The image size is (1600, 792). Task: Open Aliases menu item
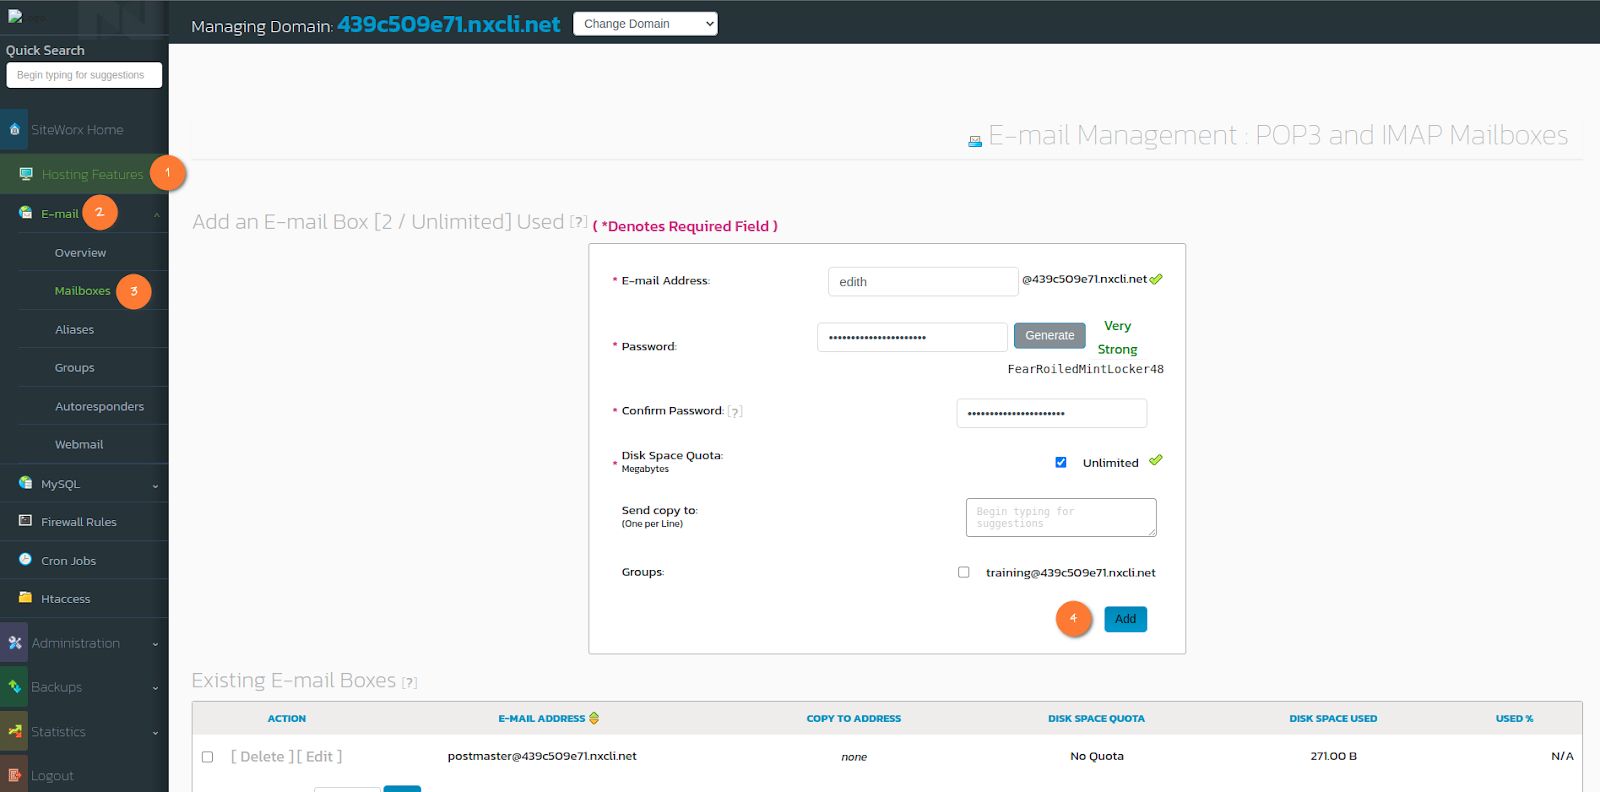74,330
